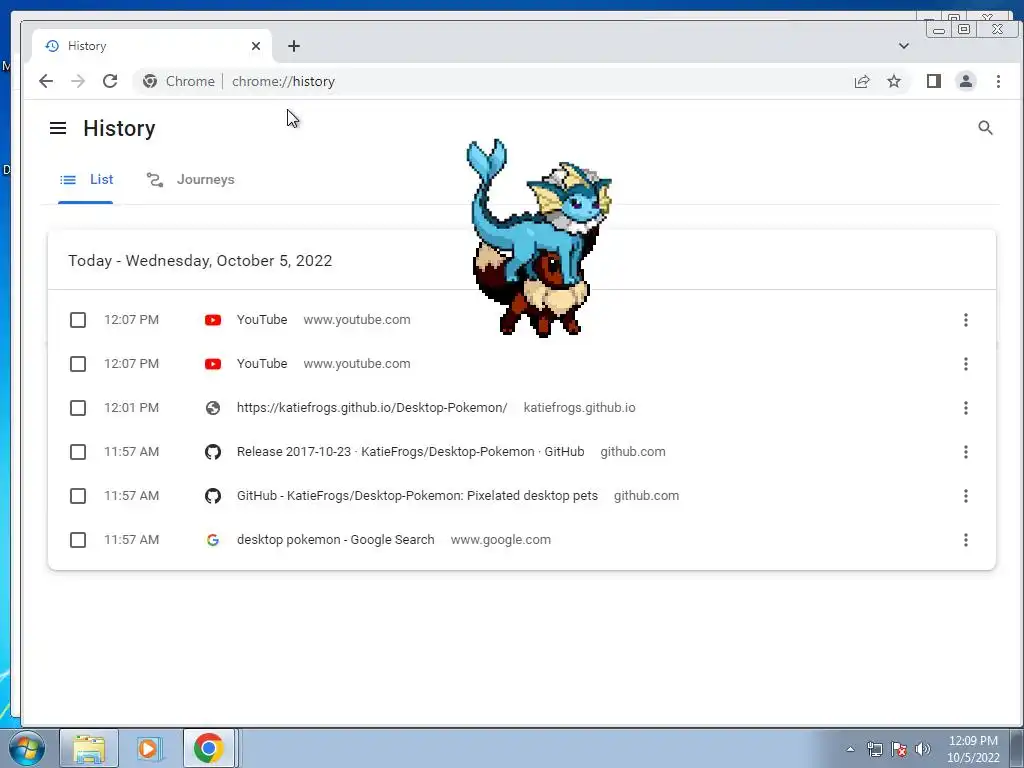Image resolution: width=1024 pixels, height=768 pixels.
Task: Open Release 2017-10-23 KatieFrogs link
Action: click(410, 452)
